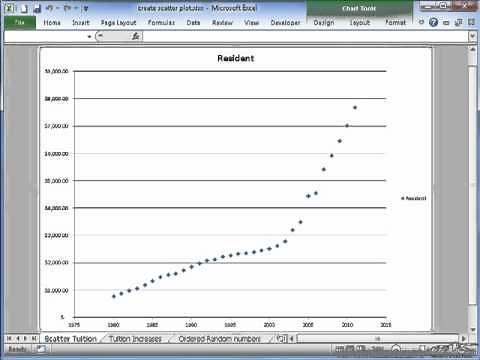This screenshot has width=480, height=360.
Task: Close the workbook window from the ribbon
Action: click(471, 22)
